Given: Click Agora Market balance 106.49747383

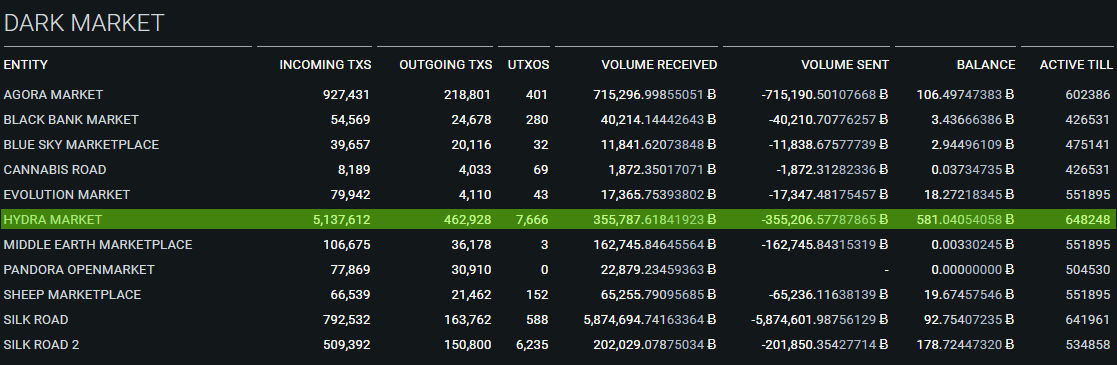Looking at the screenshot, I should tap(965, 95).
